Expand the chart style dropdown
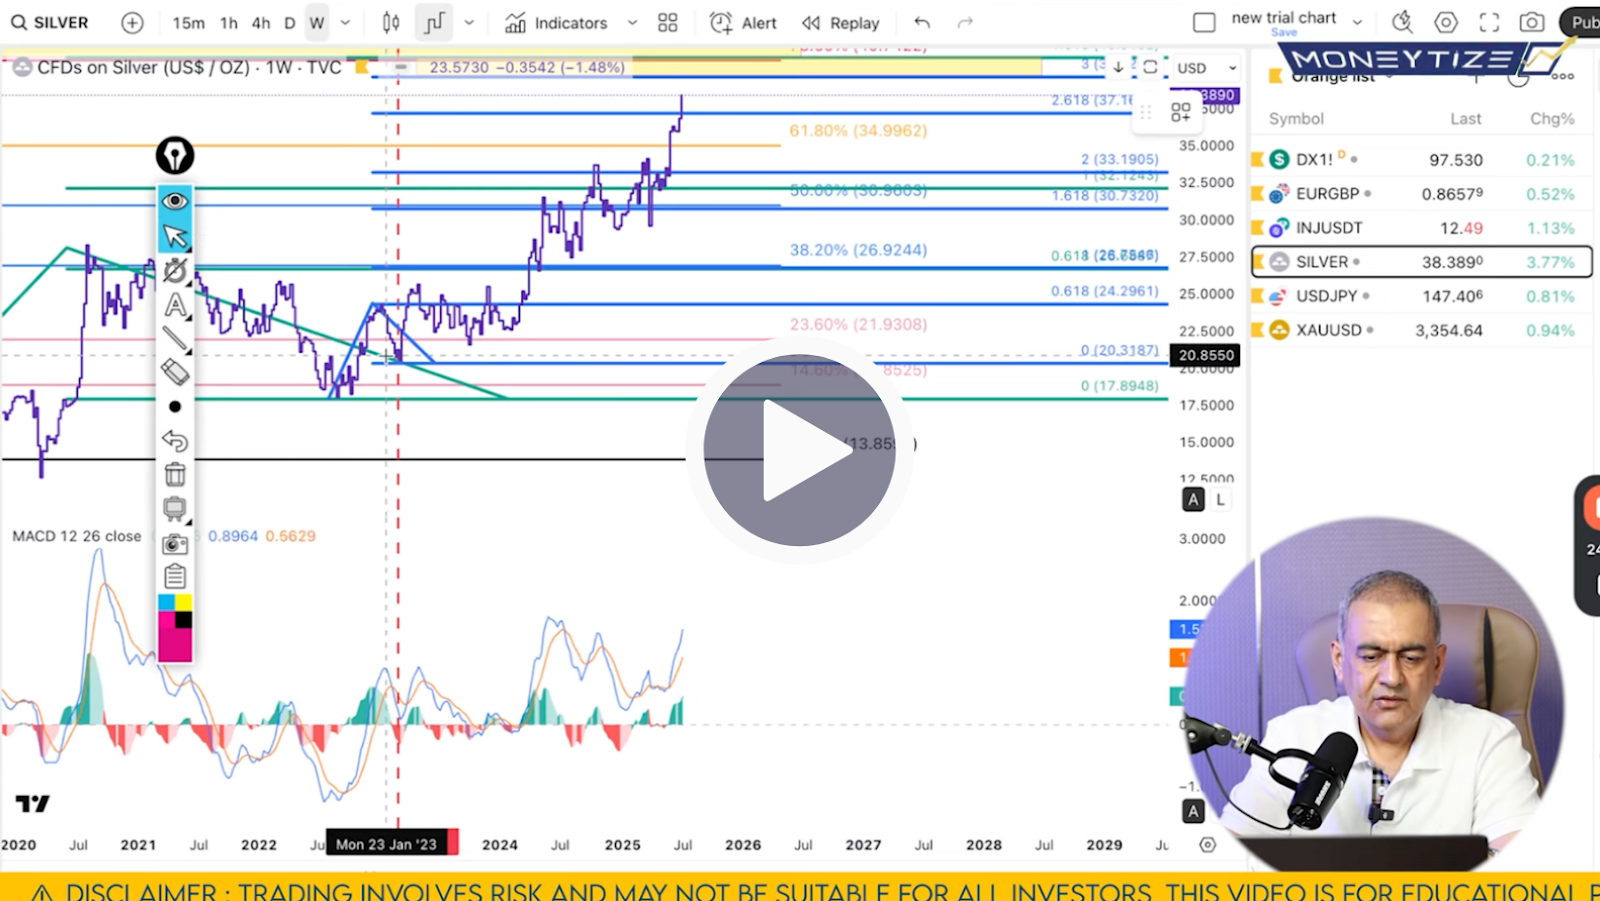Image resolution: width=1600 pixels, height=901 pixels. click(469, 22)
